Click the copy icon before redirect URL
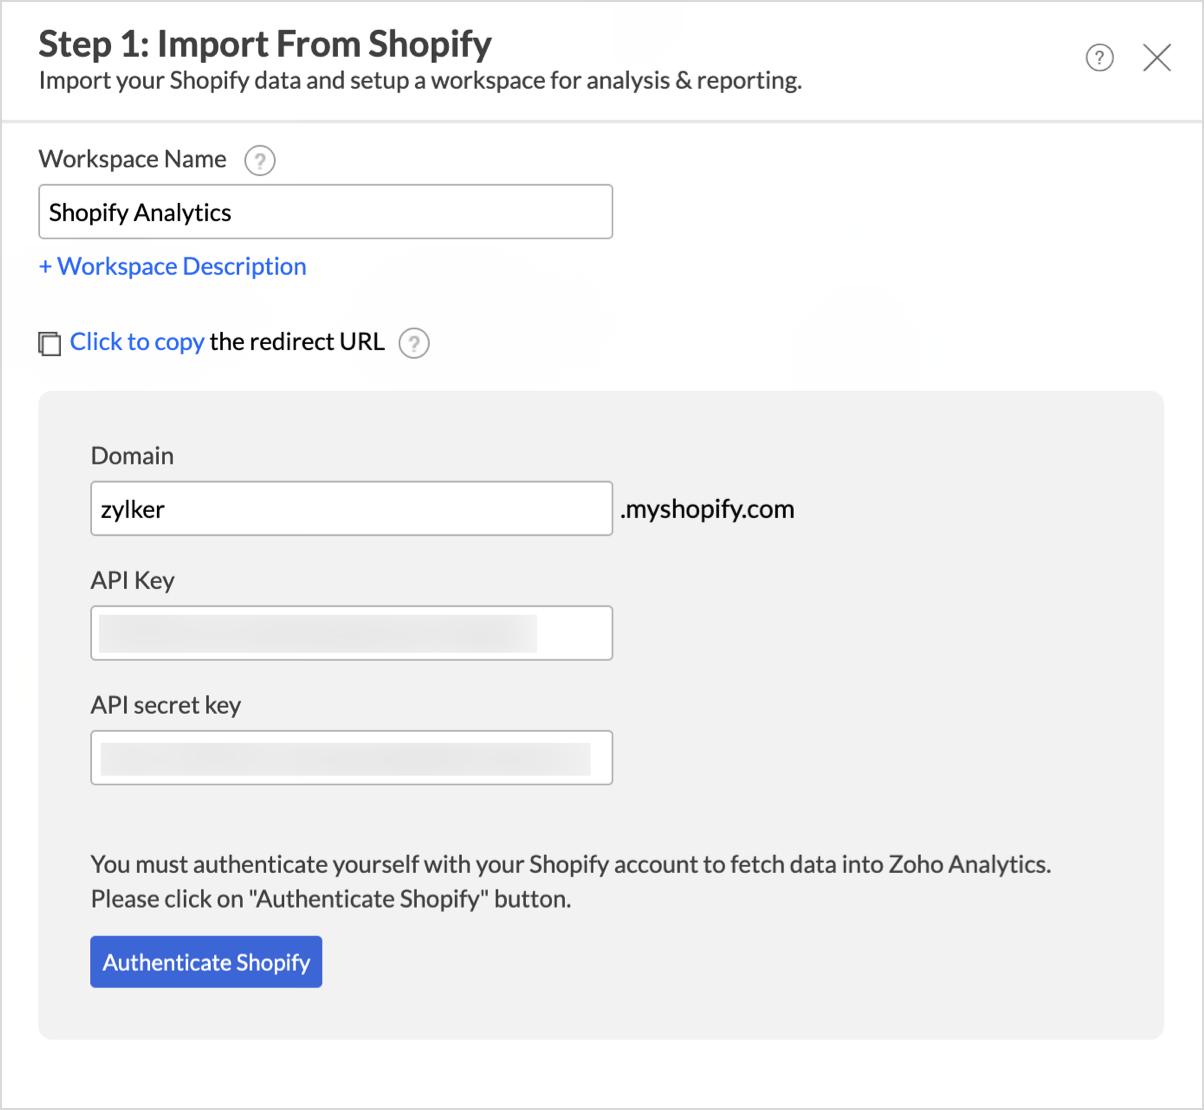Image resolution: width=1204 pixels, height=1110 pixels. pos(49,343)
